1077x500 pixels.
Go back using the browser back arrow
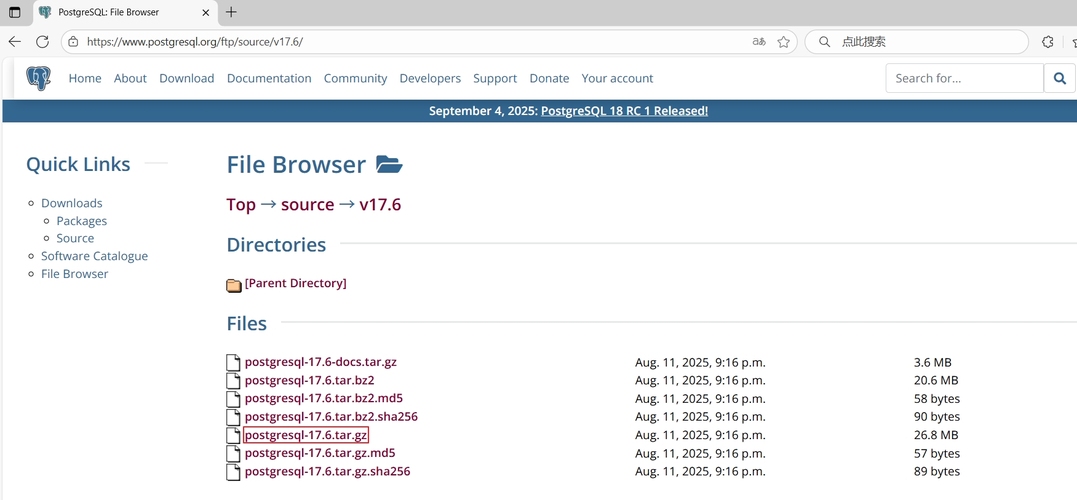[14, 42]
